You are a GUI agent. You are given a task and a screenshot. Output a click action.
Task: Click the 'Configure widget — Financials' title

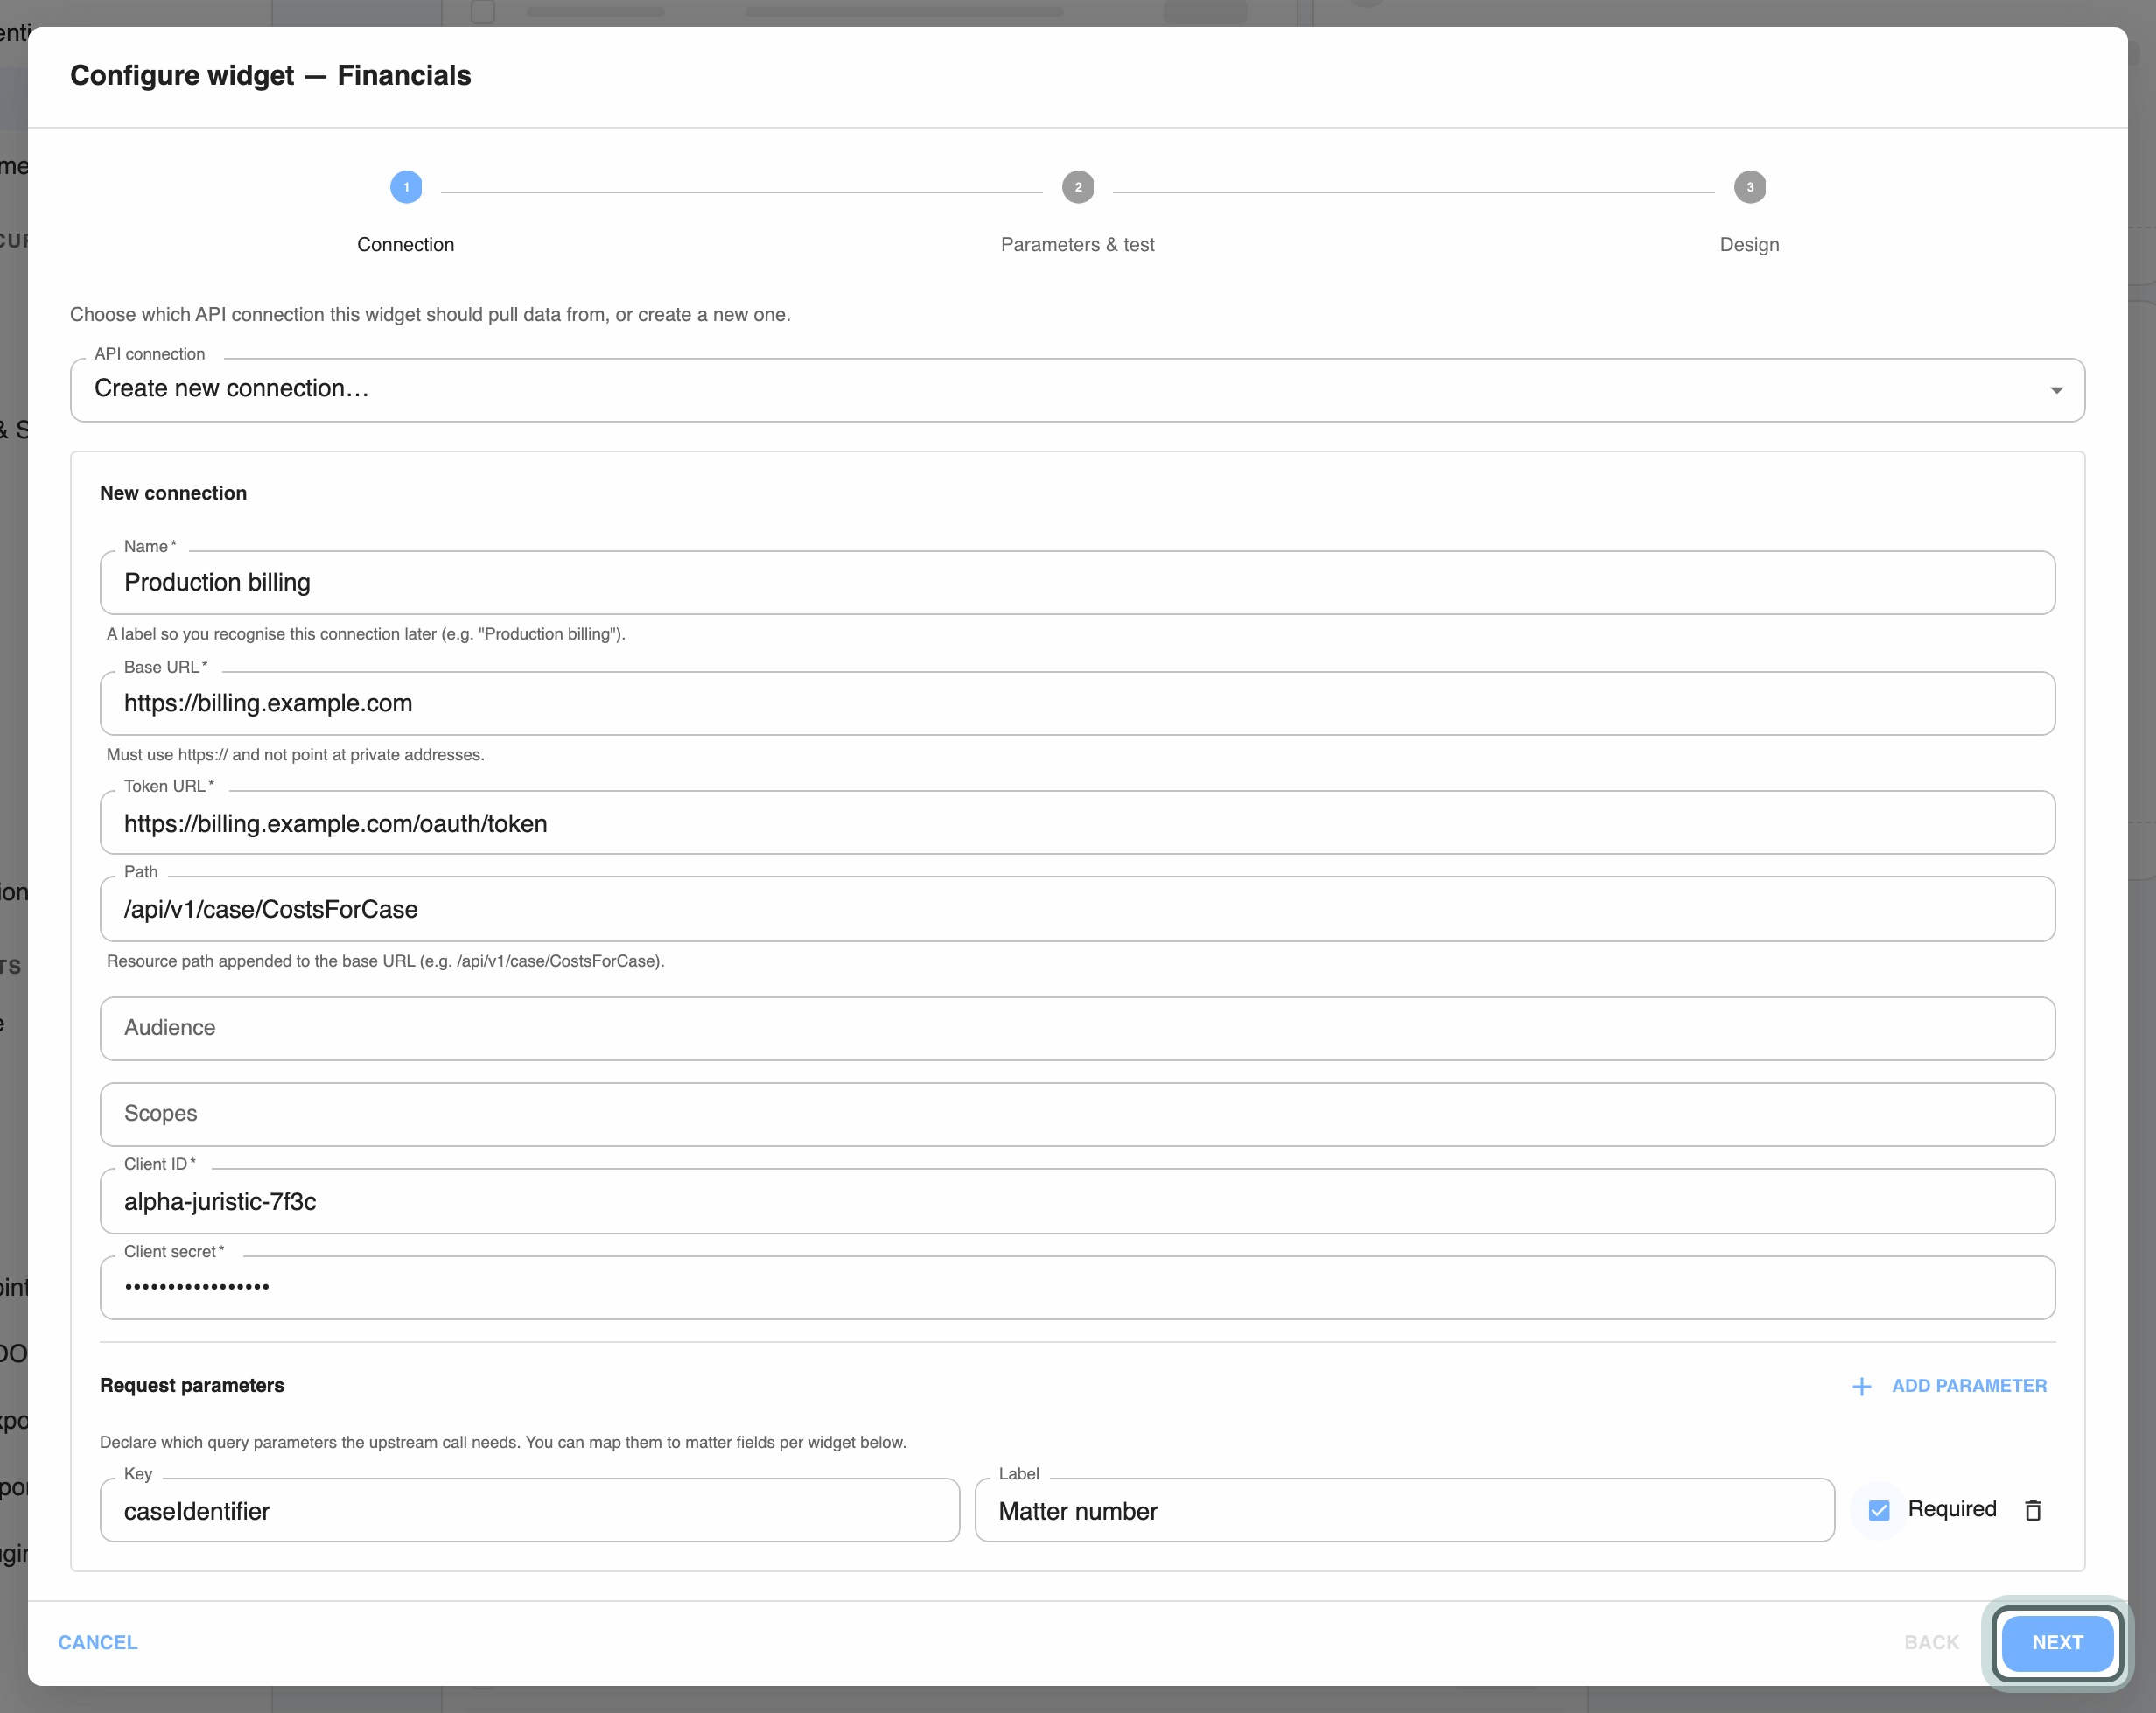[x=270, y=76]
